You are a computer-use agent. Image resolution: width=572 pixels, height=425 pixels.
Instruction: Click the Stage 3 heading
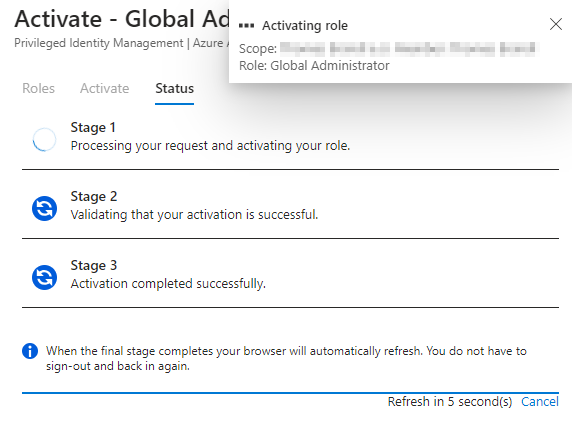pyautogui.click(x=94, y=265)
